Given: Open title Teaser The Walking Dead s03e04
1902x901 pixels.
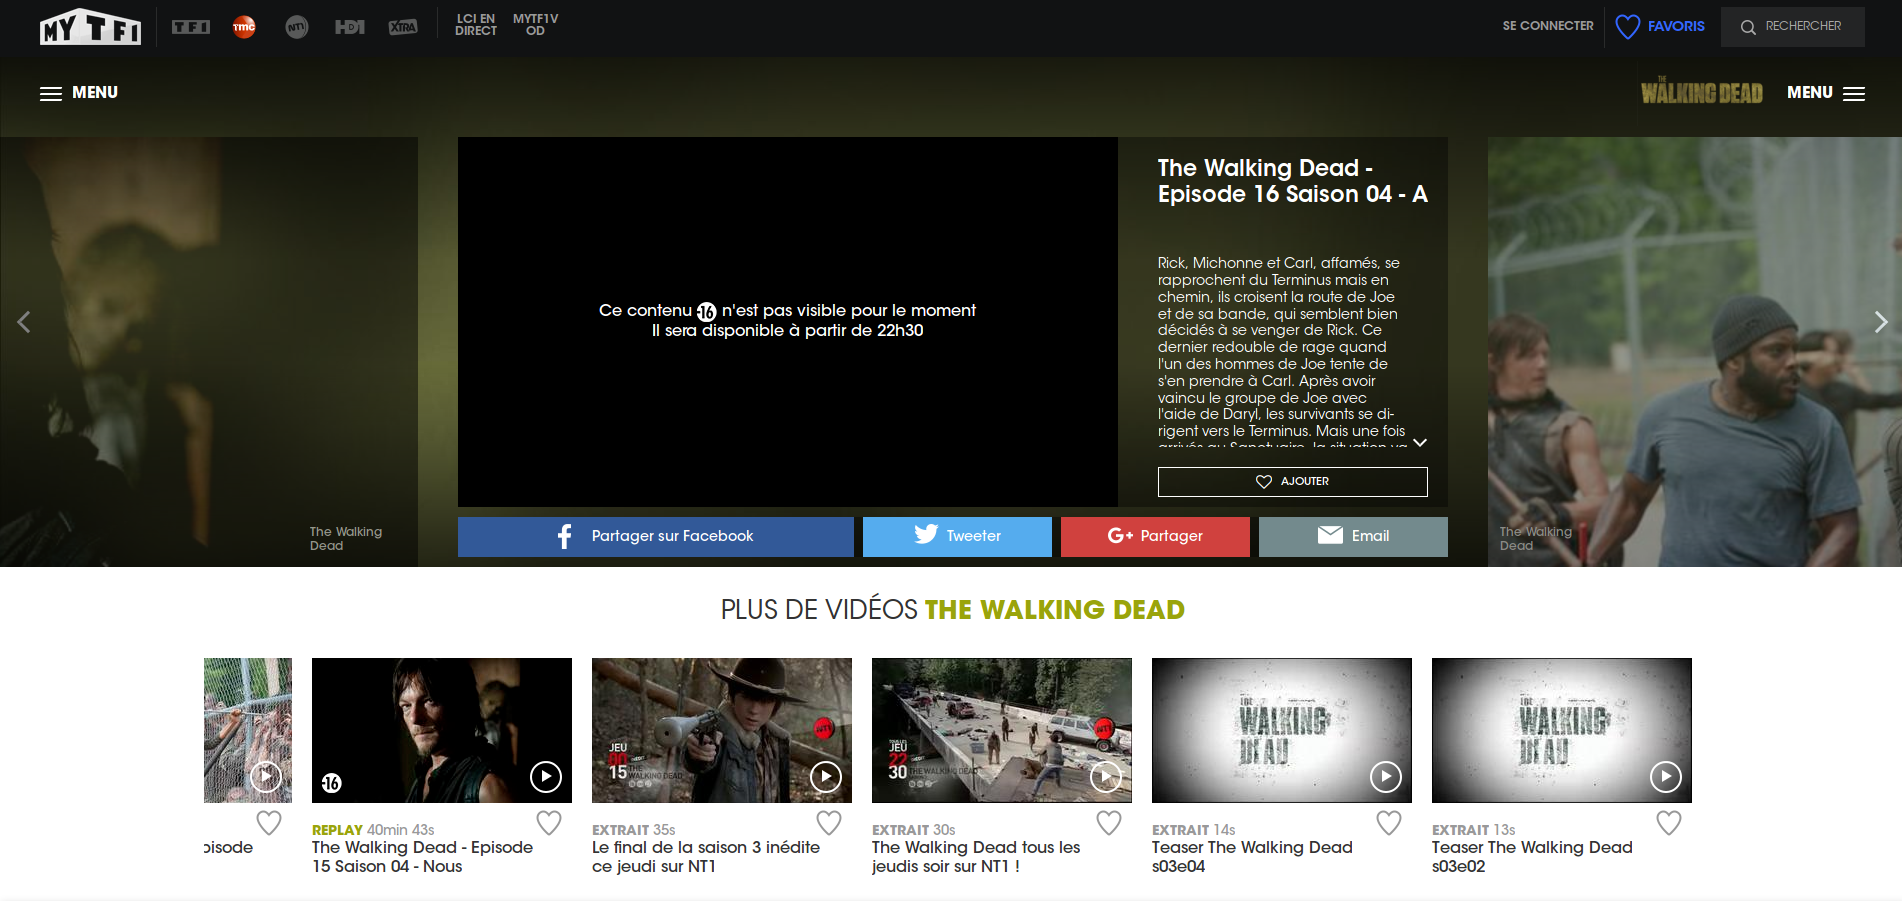Looking at the screenshot, I should tap(1252, 857).
